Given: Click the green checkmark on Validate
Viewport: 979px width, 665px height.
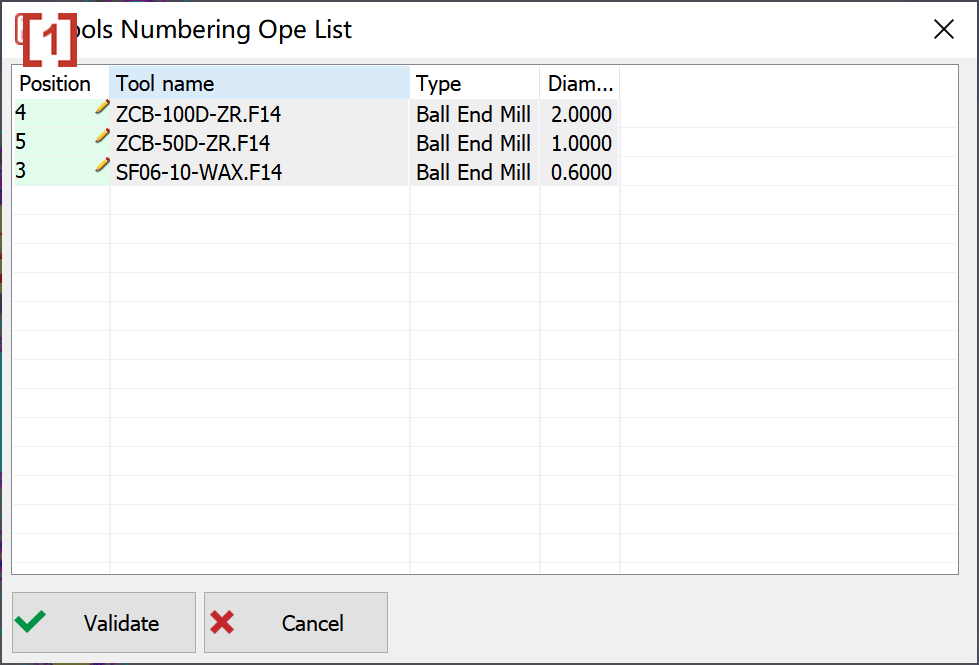Looking at the screenshot, I should pyautogui.click(x=30, y=622).
